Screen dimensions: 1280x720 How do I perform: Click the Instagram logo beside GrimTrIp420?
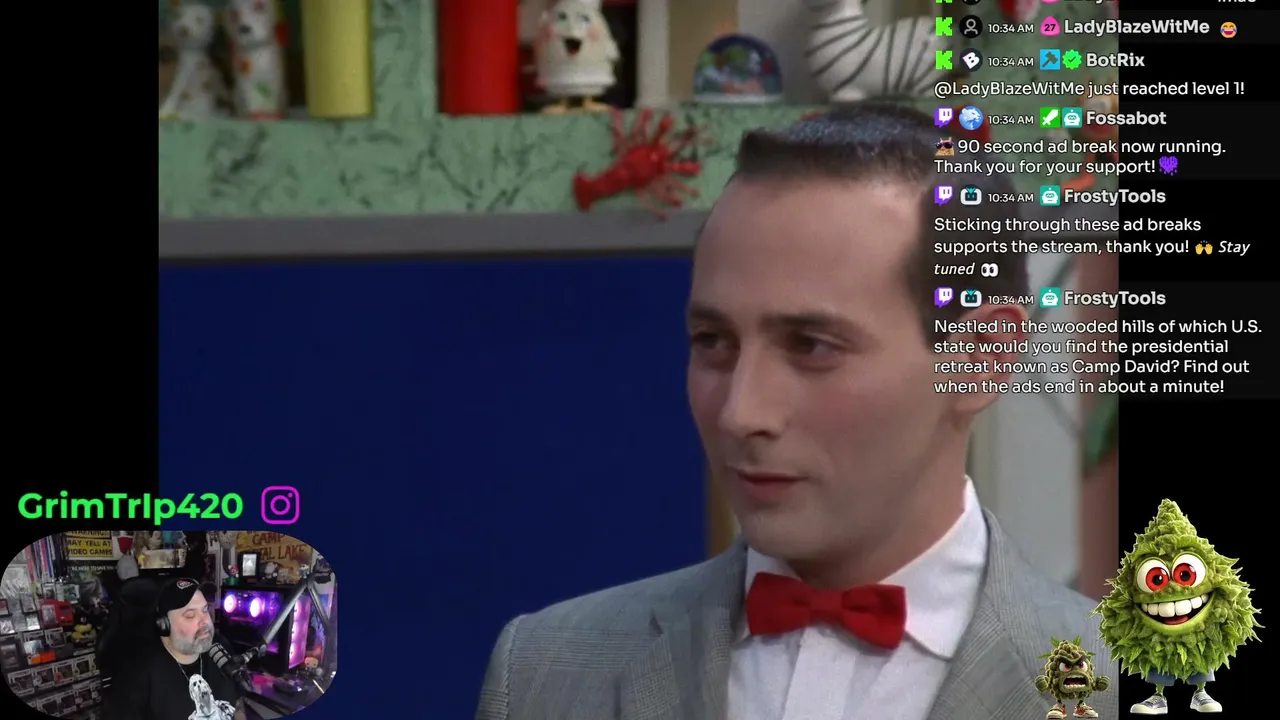(x=280, y=505)
